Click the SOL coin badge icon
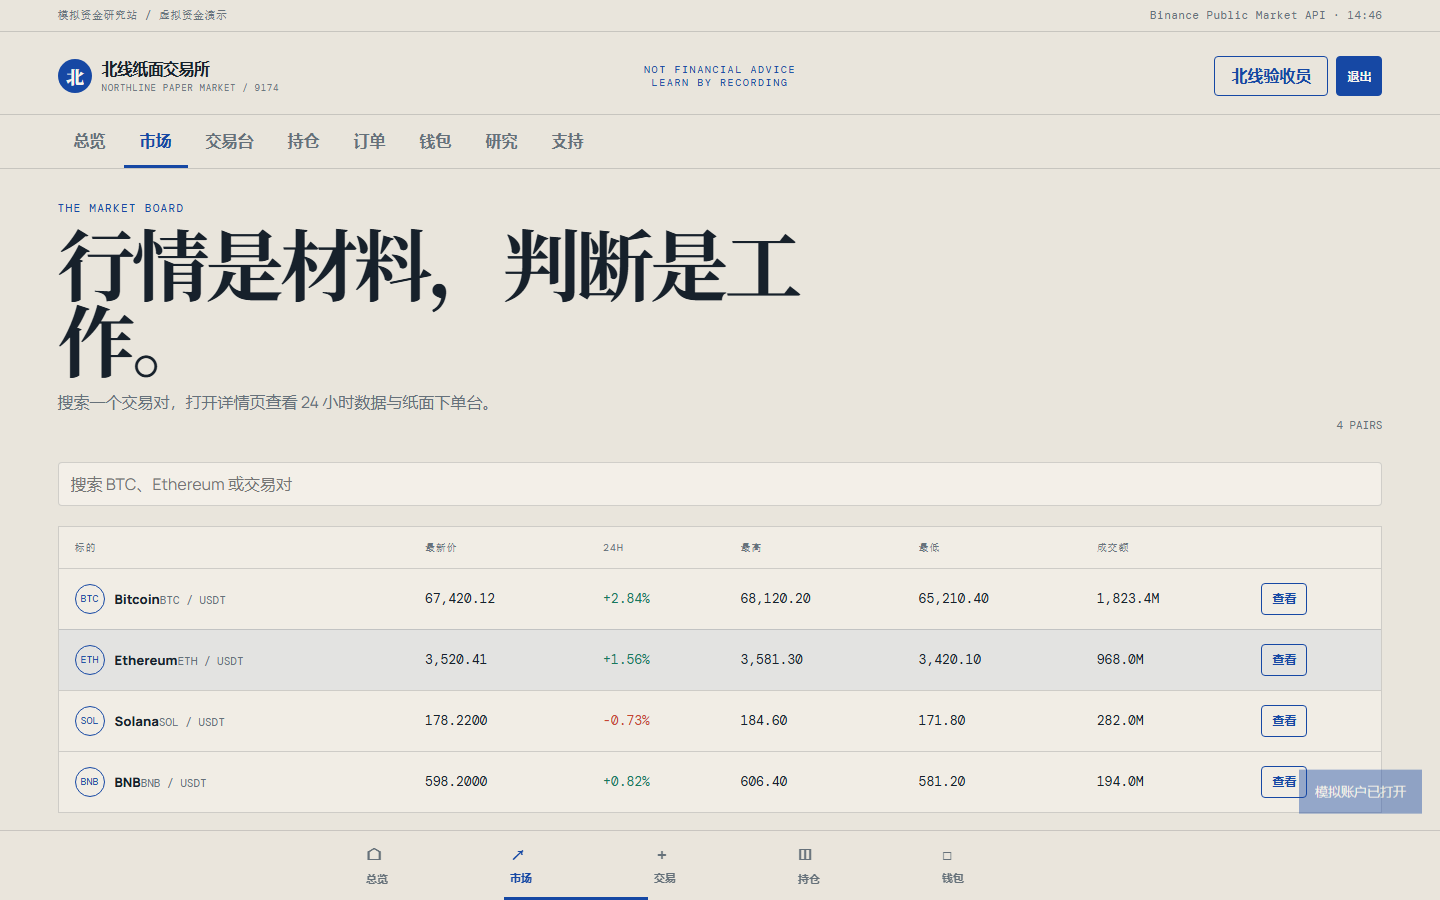The image size is (1440, 900). pyautogui.click(x=90, y=721)
